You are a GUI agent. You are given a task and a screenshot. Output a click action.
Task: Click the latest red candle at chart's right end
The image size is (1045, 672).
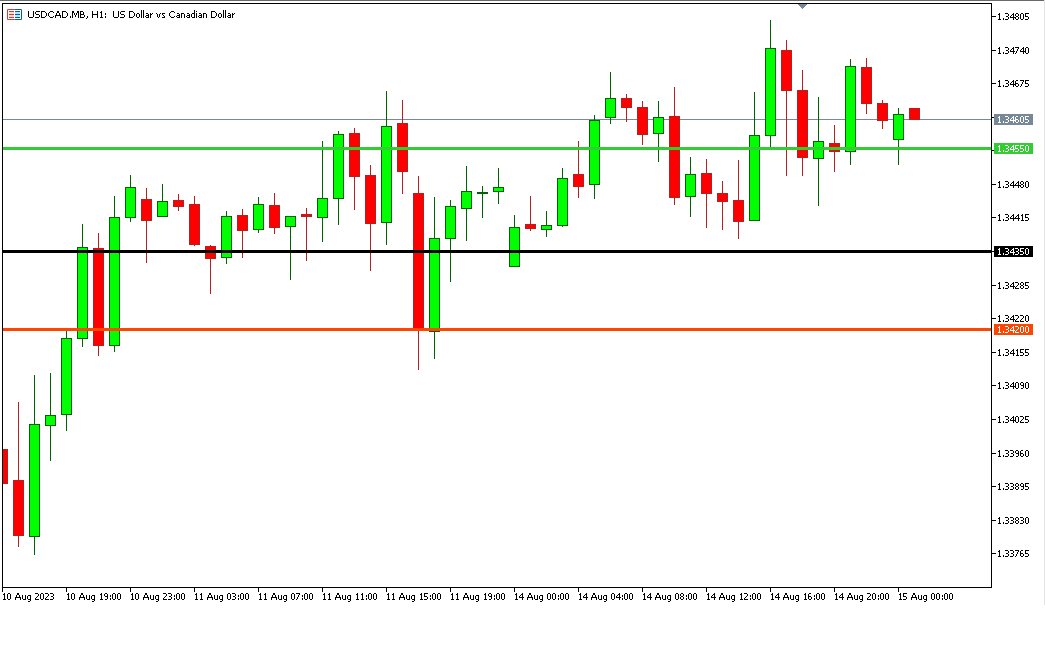pos(914,114)
